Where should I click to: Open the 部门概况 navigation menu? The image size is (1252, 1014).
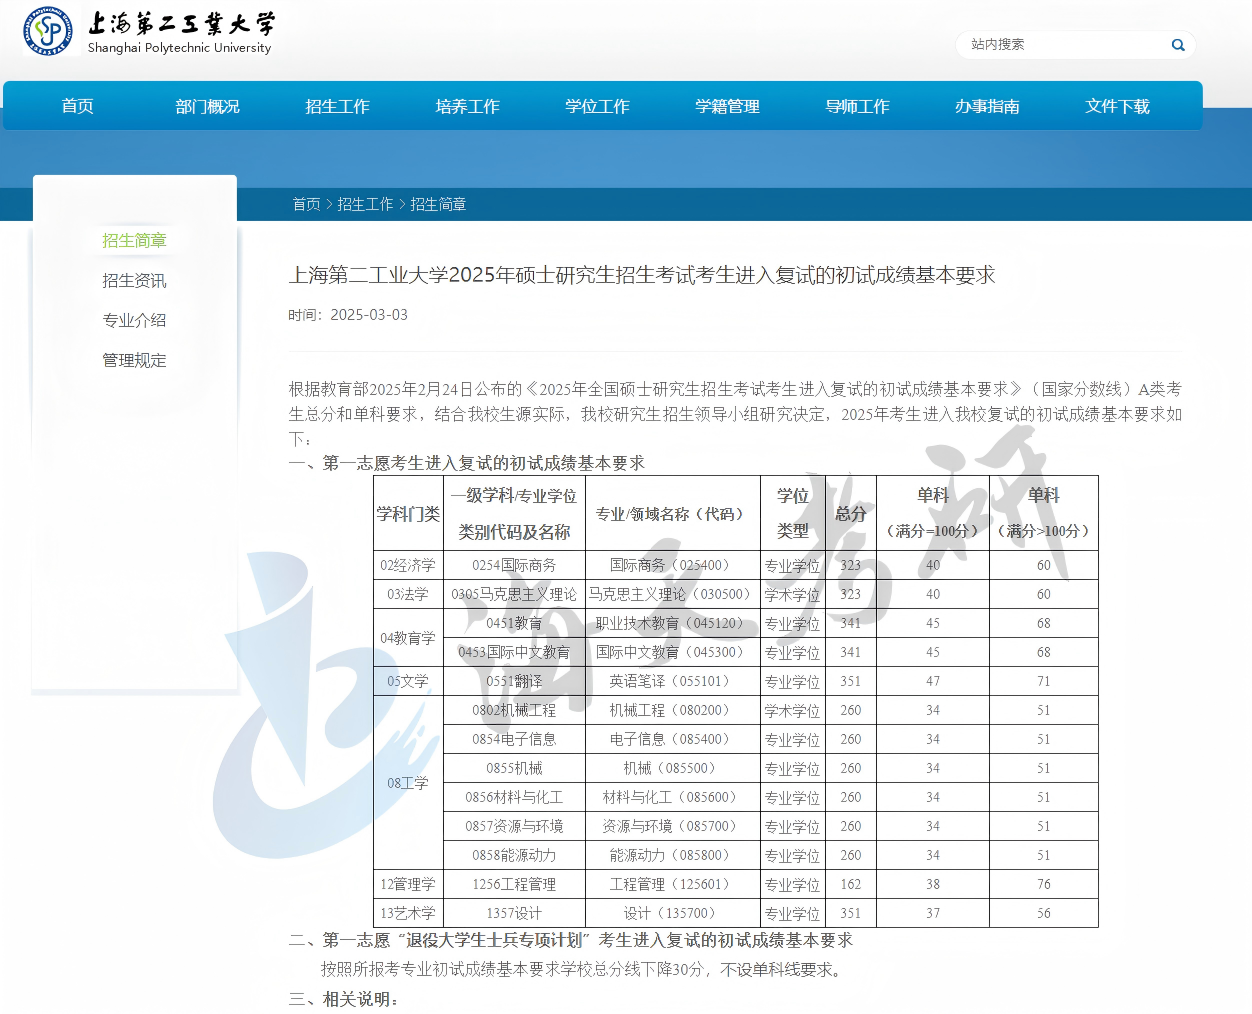click(x=207, y=106)
